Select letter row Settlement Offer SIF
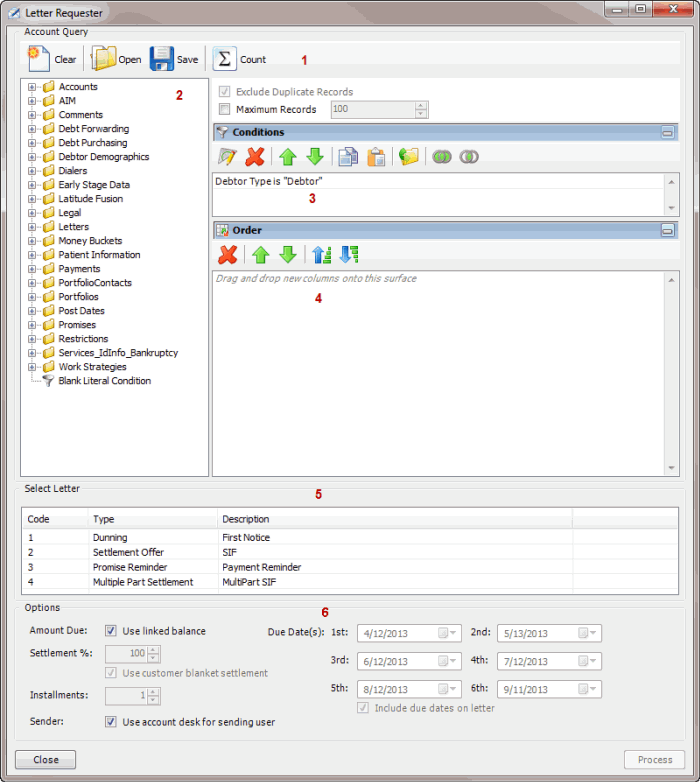Image resolution: width=700 pixels, height=782 pixels. click(x=350, y=552)
